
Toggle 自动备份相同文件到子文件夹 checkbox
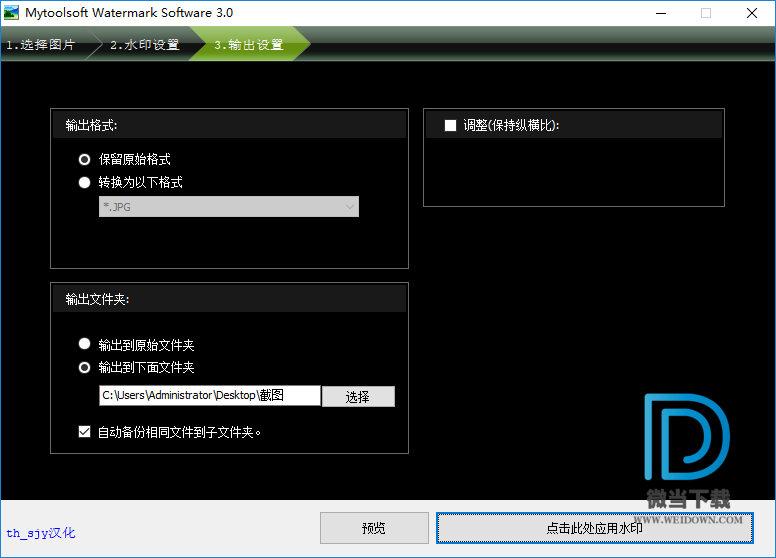coord(85,432)
